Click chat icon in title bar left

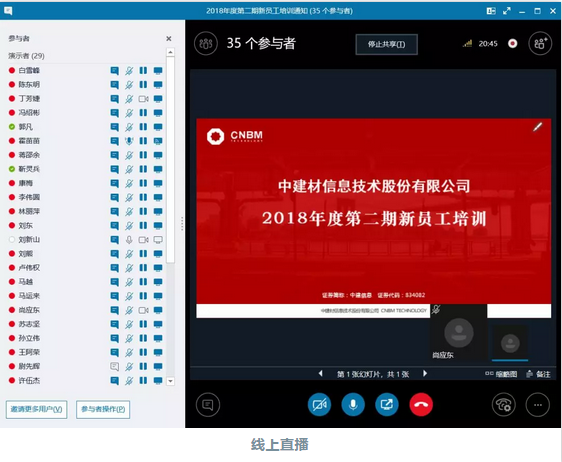[8, 11]
